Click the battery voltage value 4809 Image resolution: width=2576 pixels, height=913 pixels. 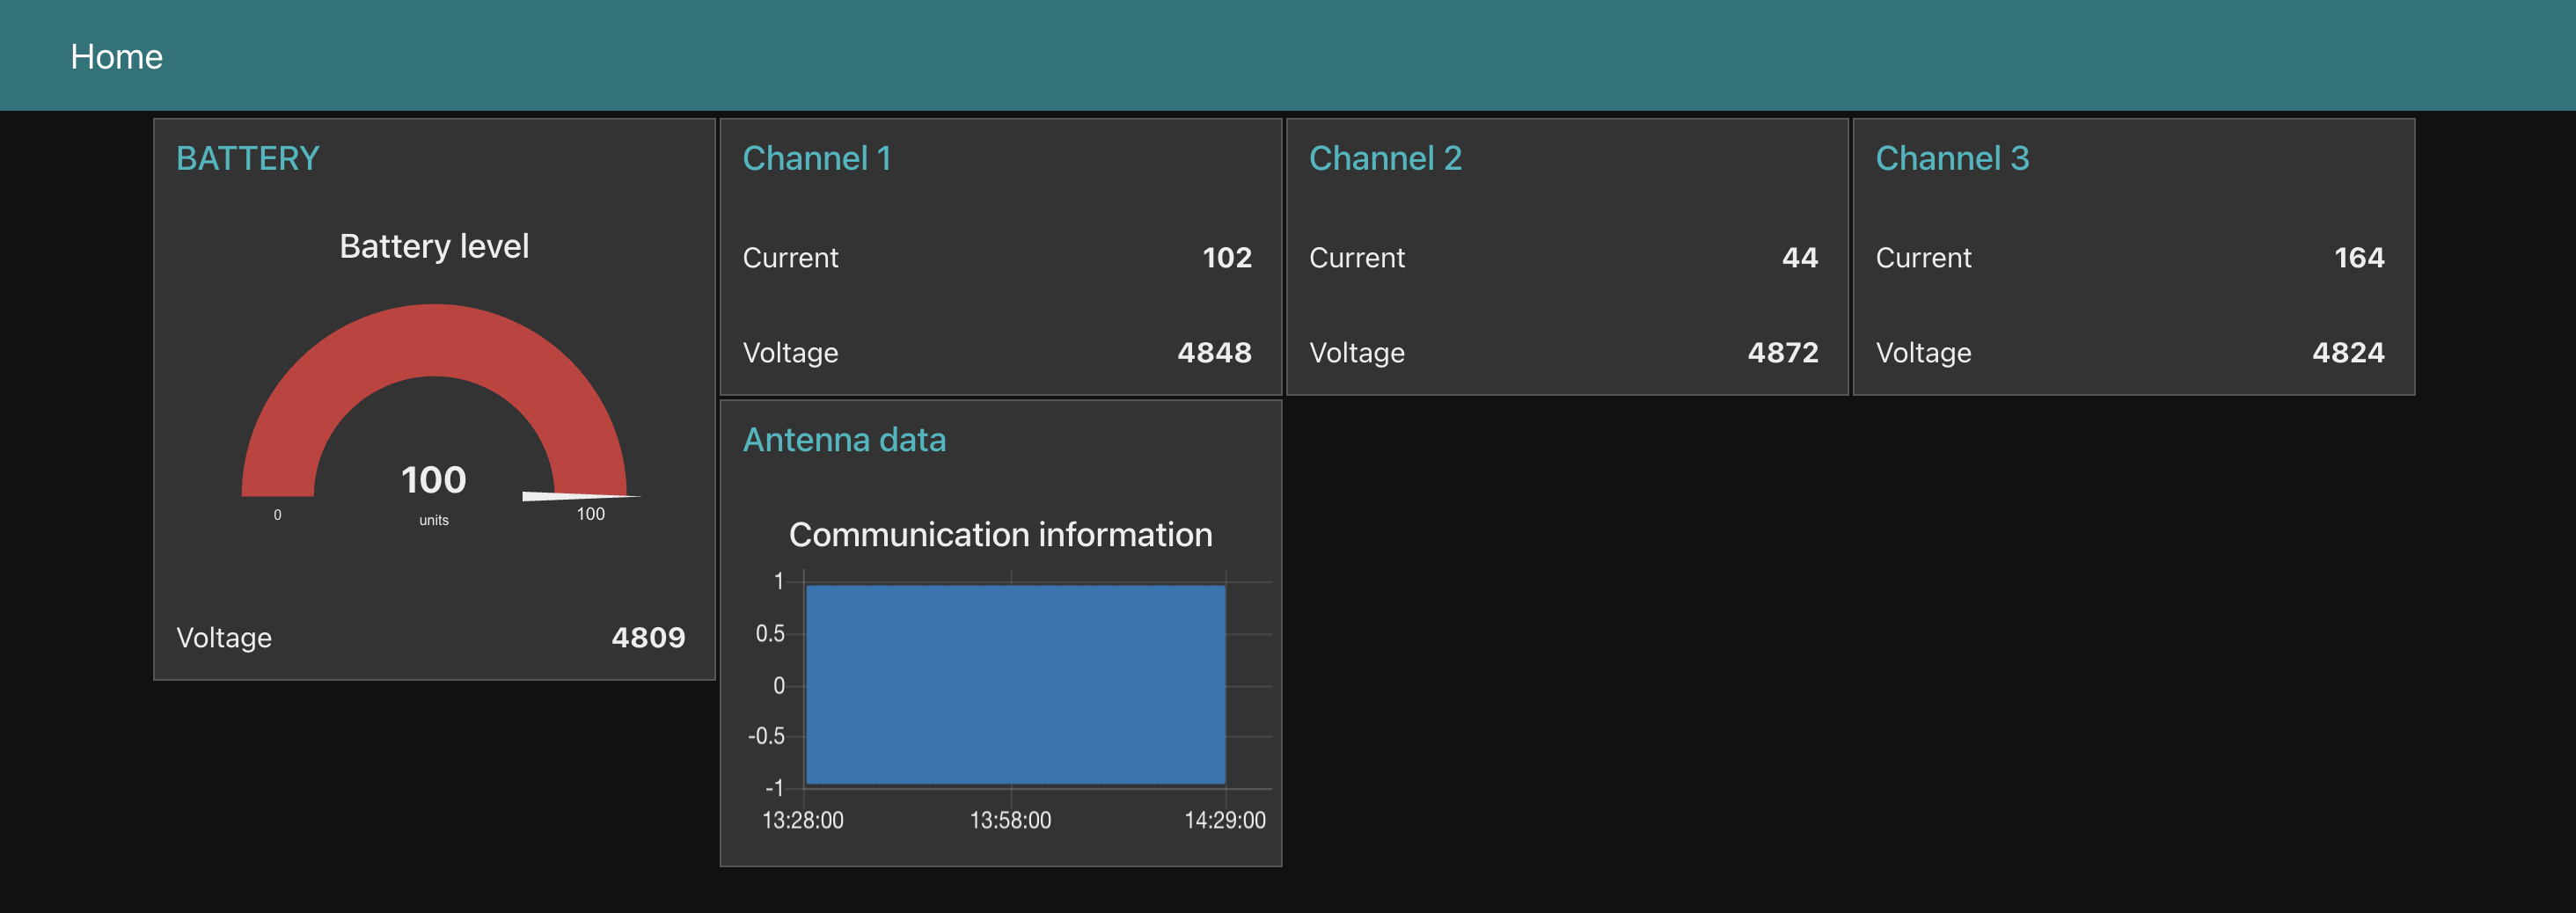pyautogui.click(x=648, y=637)
